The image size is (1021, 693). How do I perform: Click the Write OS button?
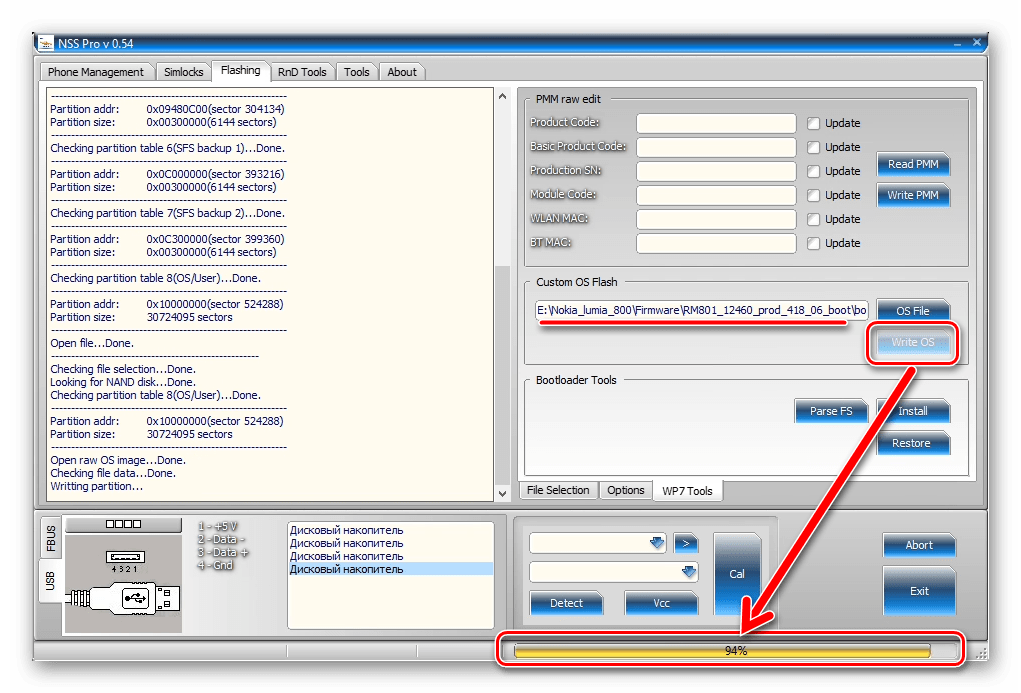tap(912, 342)
